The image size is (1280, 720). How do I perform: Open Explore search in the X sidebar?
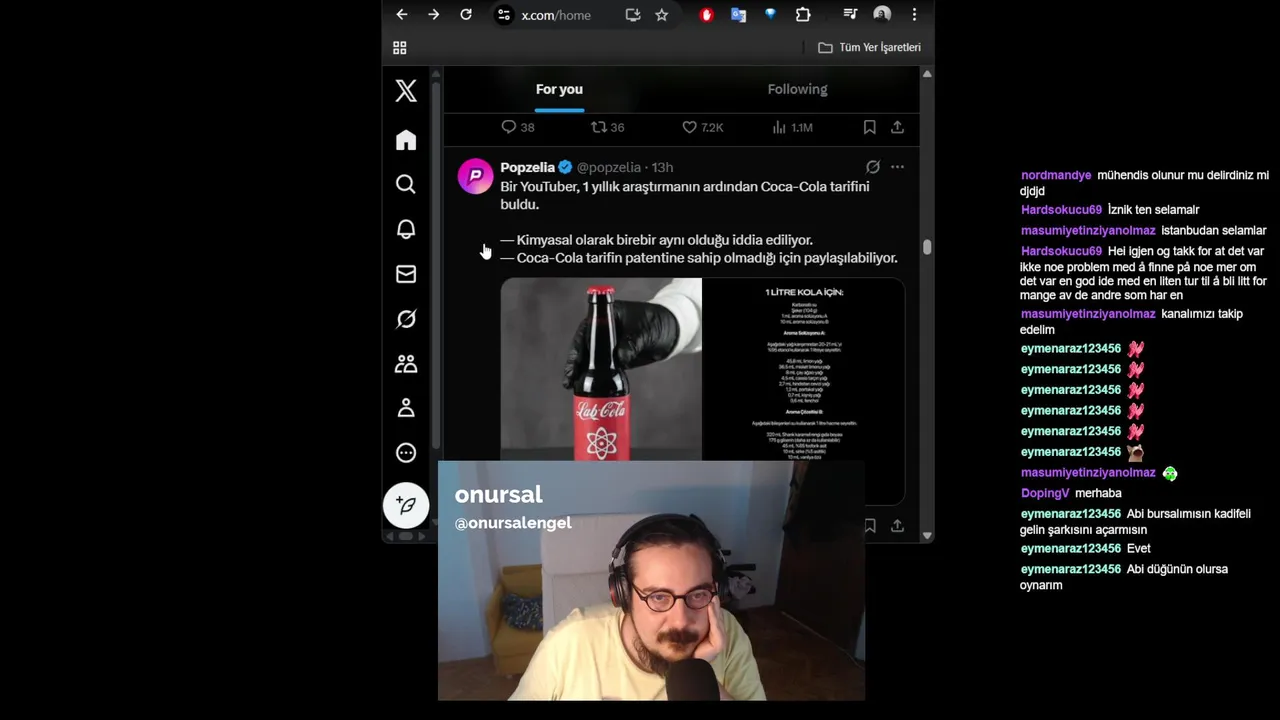point(406,184)
